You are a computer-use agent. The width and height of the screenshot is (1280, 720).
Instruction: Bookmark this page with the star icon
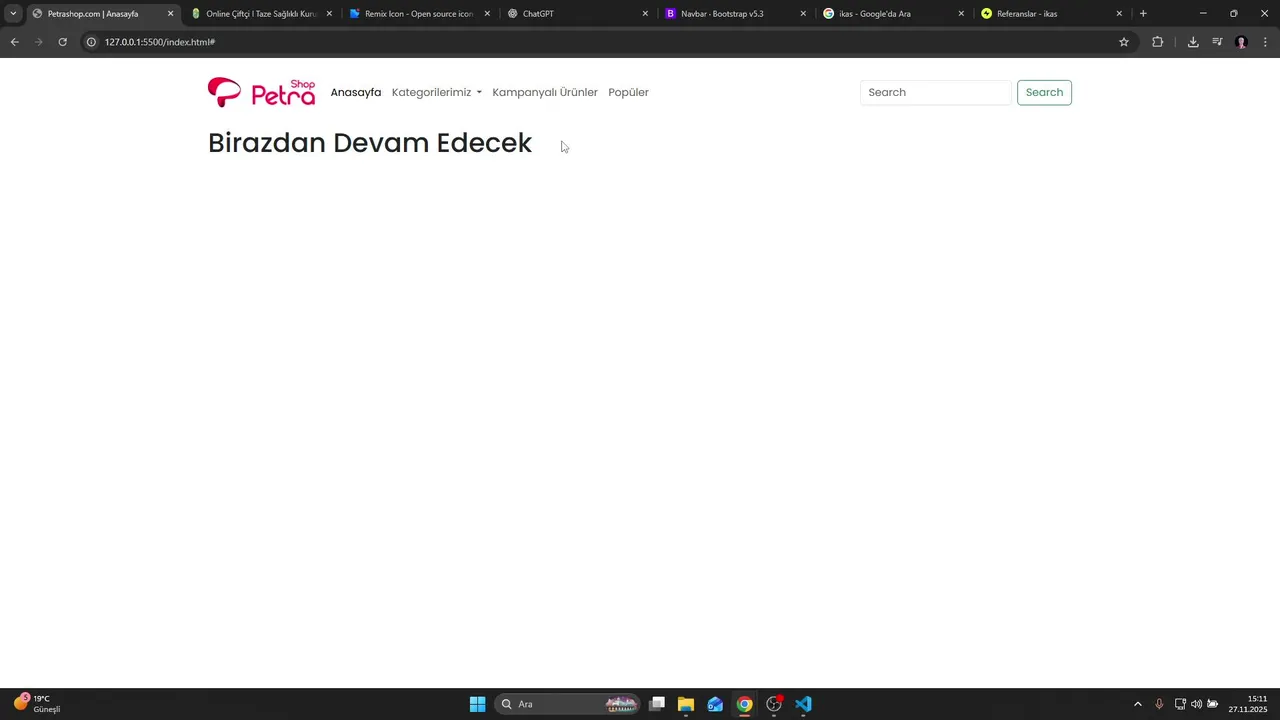click(x=1124, y=42)
